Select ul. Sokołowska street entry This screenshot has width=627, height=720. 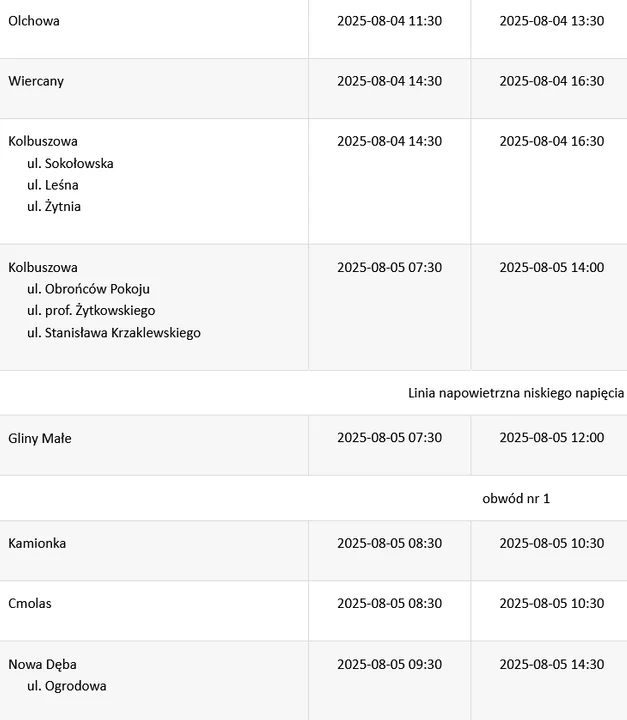70,163
